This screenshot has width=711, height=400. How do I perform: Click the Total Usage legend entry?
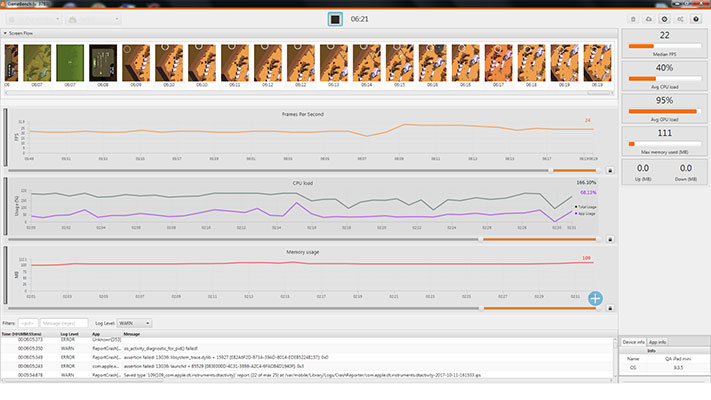586,207
